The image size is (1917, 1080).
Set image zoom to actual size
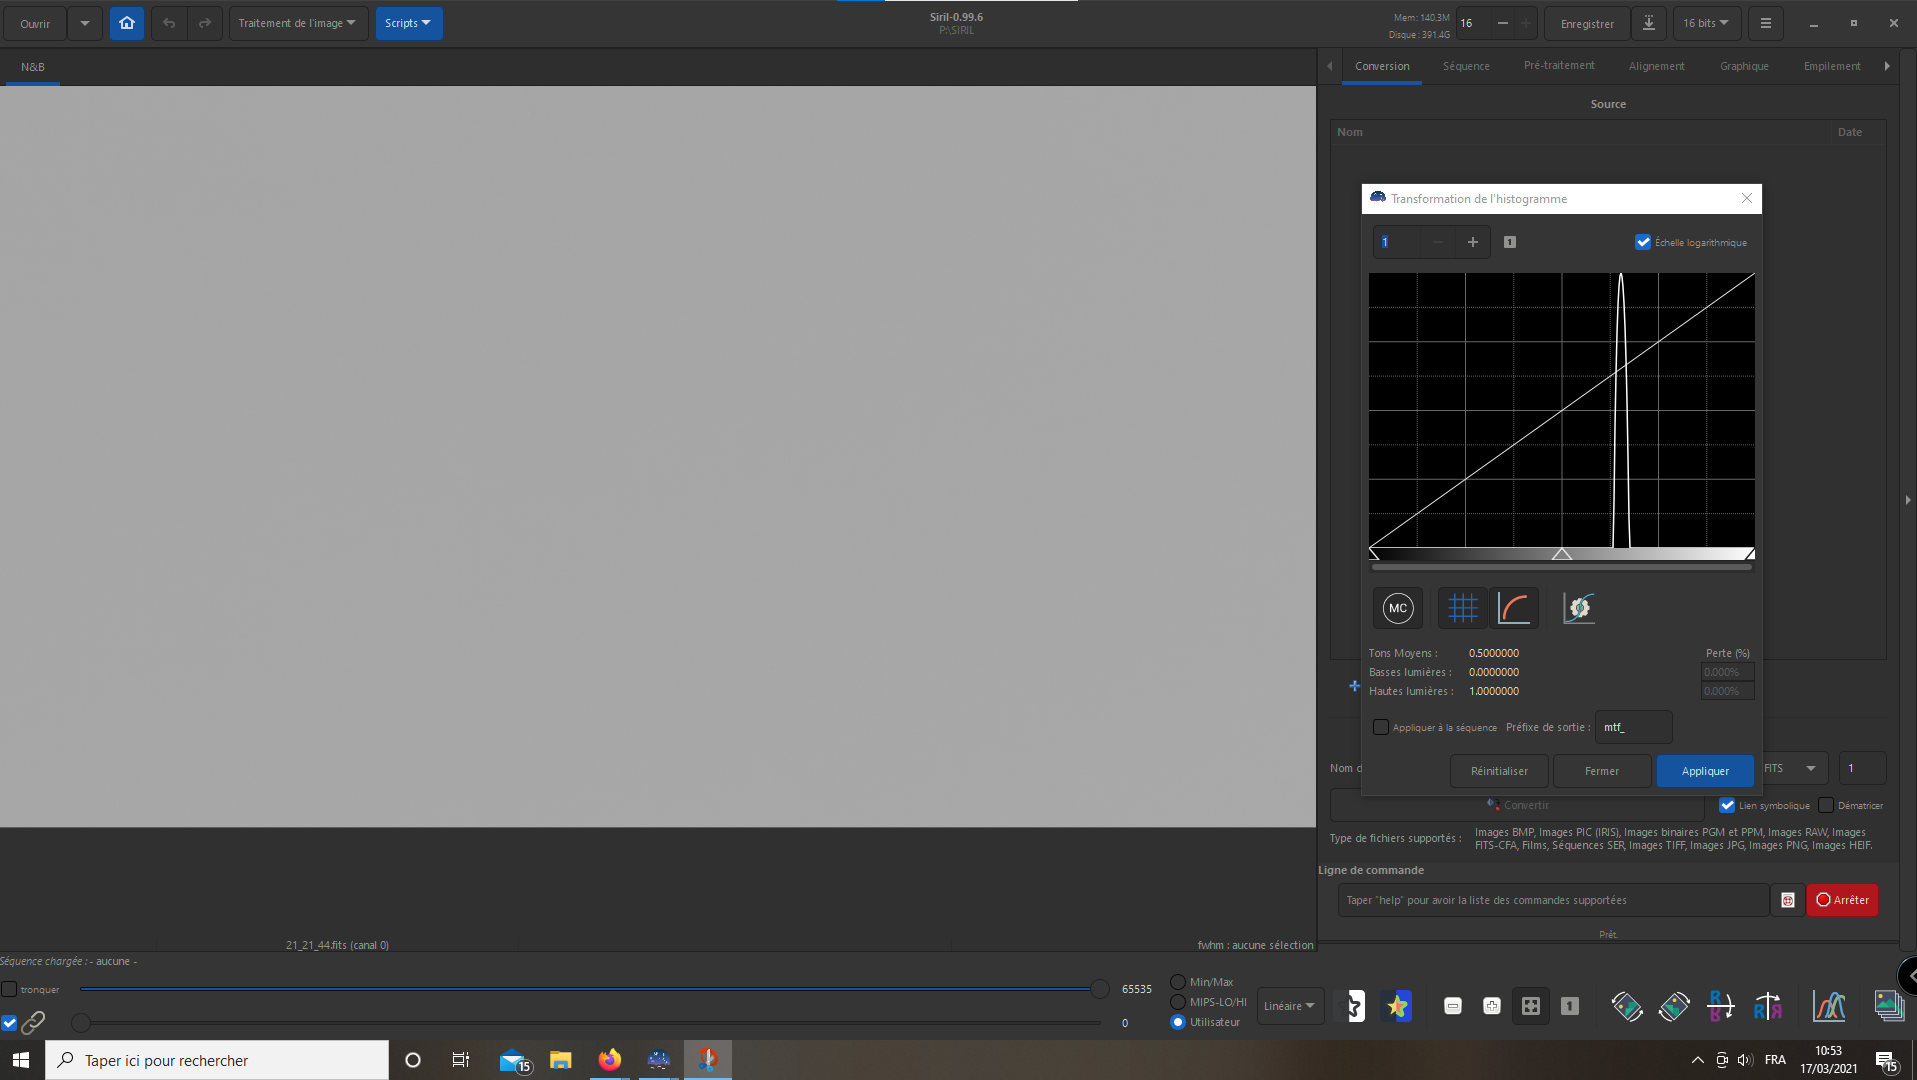[1570, 1006]
